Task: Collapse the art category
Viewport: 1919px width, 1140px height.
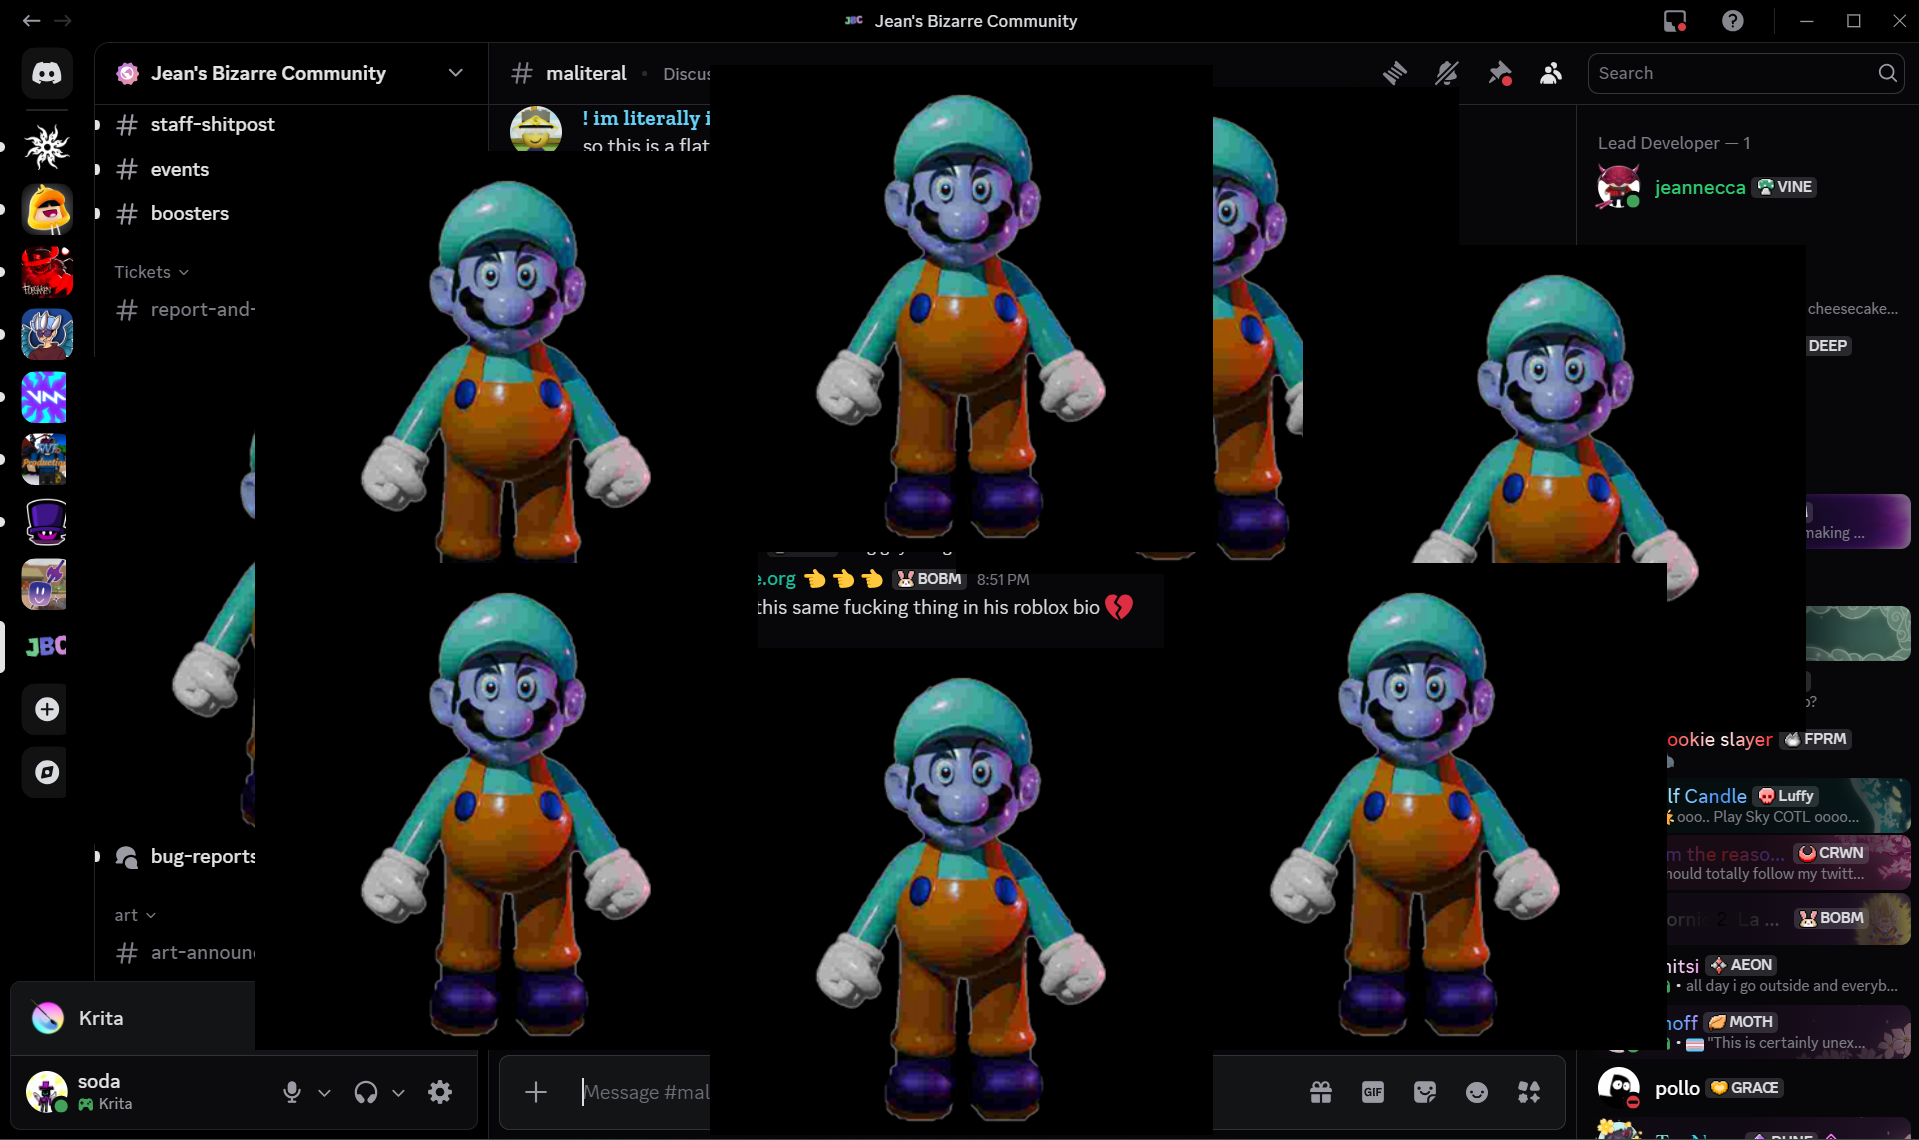Action: pos(135,915)
